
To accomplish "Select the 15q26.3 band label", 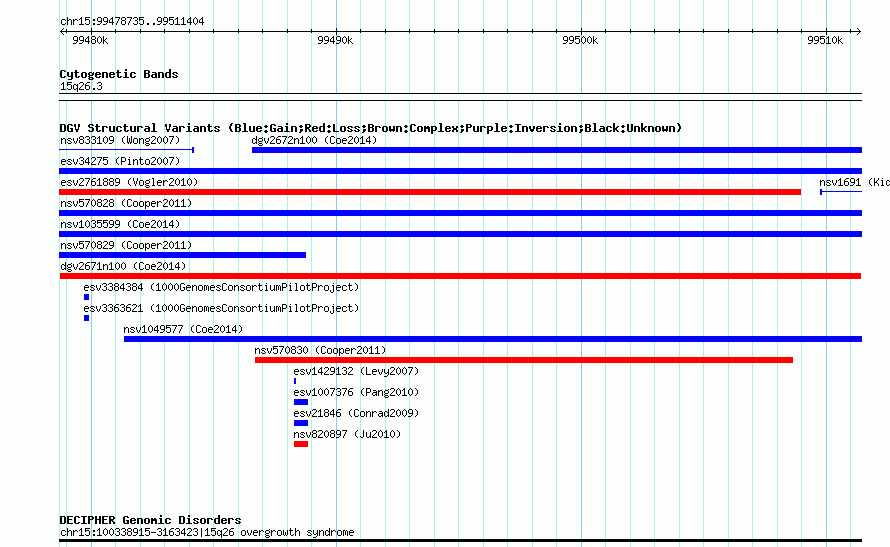I will (x=81, y=86).
